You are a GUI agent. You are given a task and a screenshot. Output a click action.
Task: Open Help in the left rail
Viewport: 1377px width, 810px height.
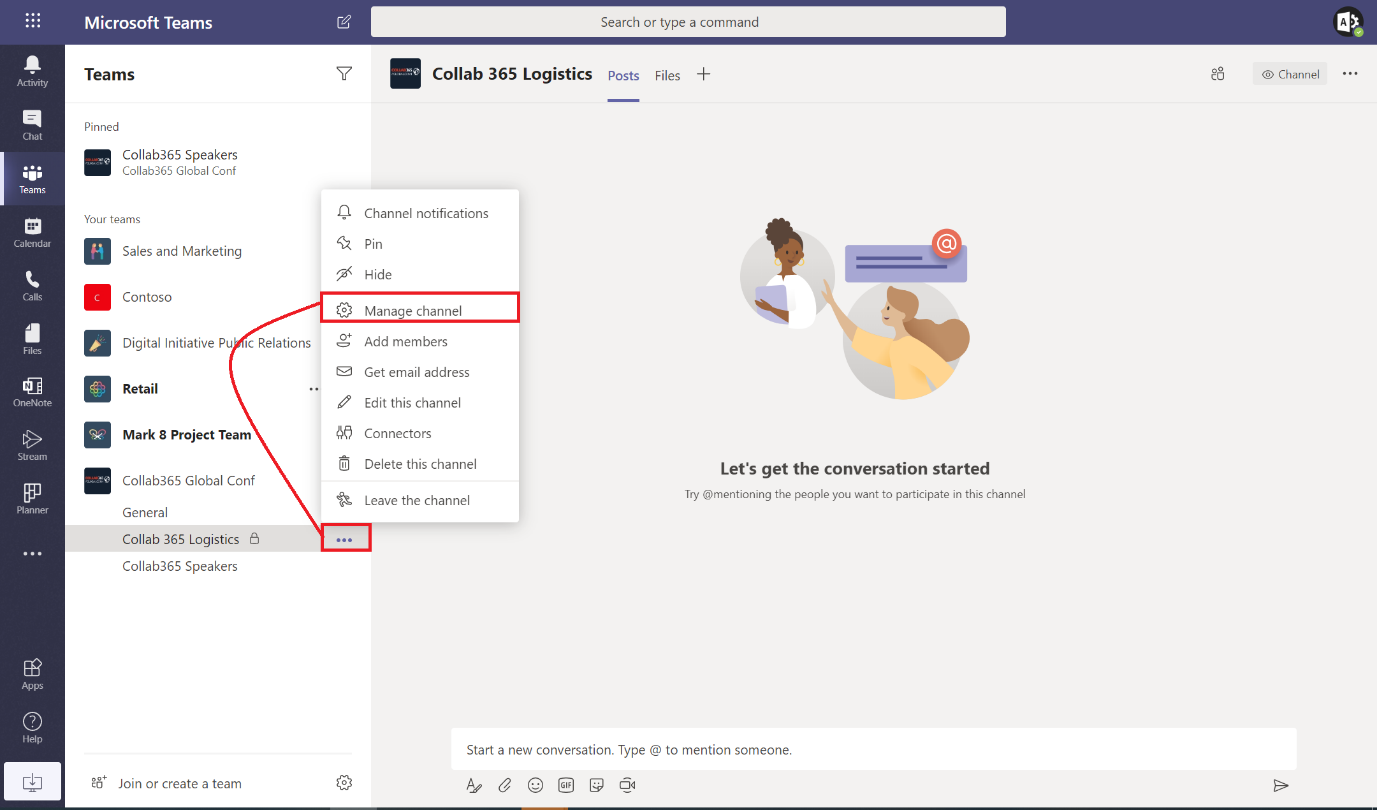(32, 728)
